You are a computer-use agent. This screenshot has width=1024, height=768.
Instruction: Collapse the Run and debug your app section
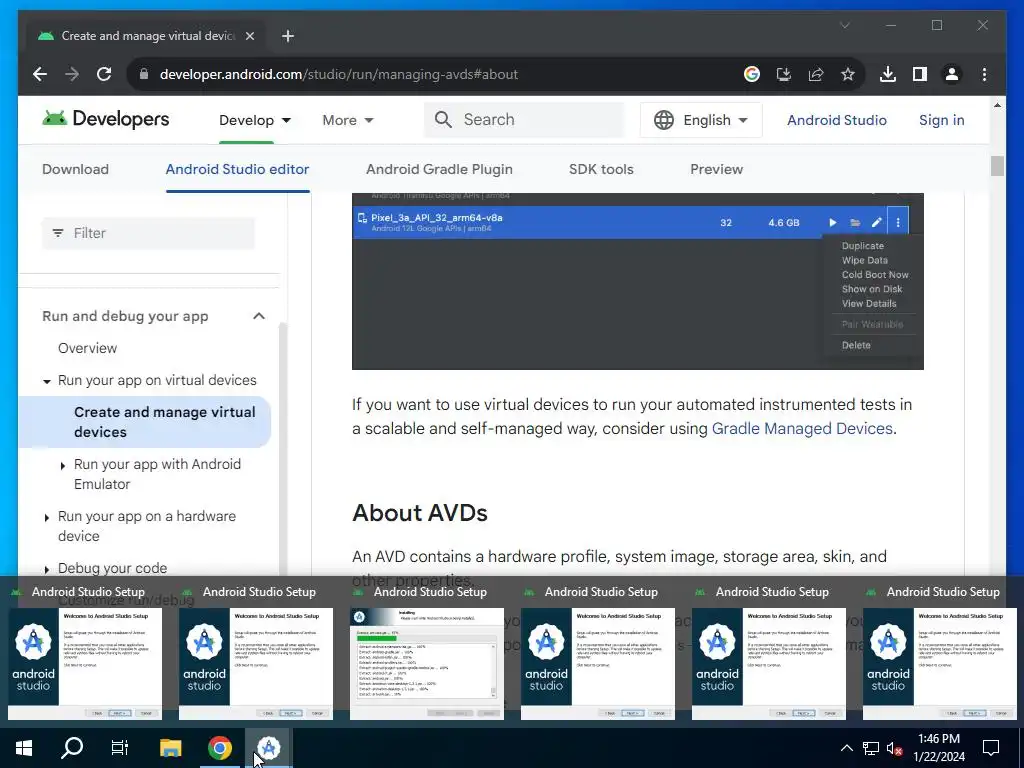pyautogui.click(x=259, y=316)
